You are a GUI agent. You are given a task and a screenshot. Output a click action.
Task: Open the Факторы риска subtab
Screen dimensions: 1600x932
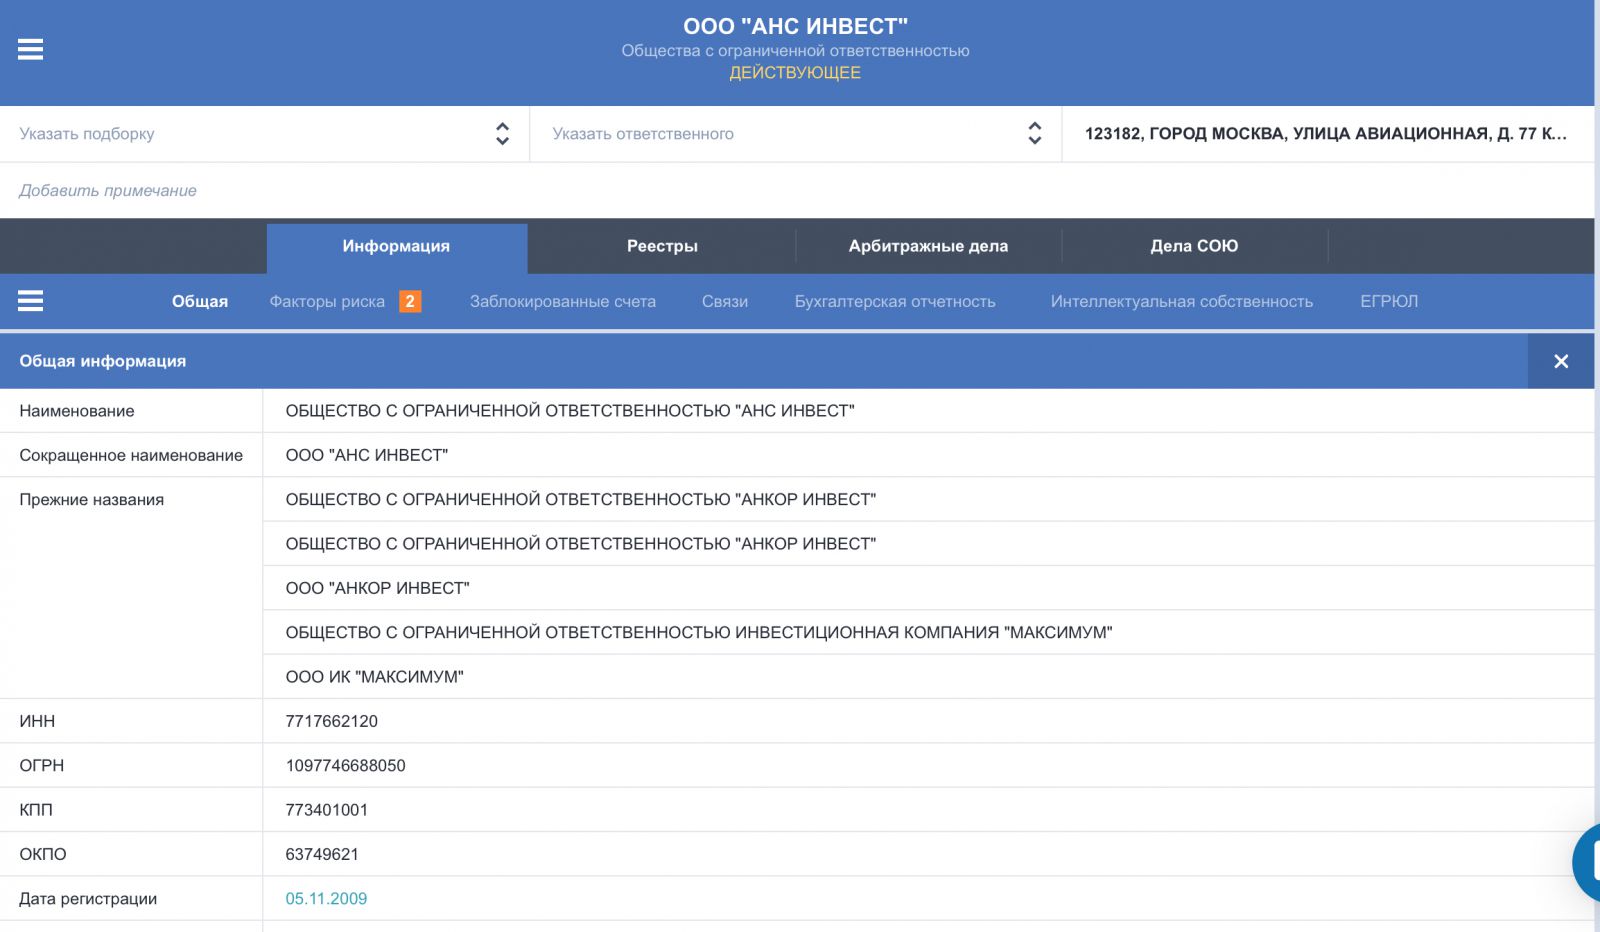[327, 301]
